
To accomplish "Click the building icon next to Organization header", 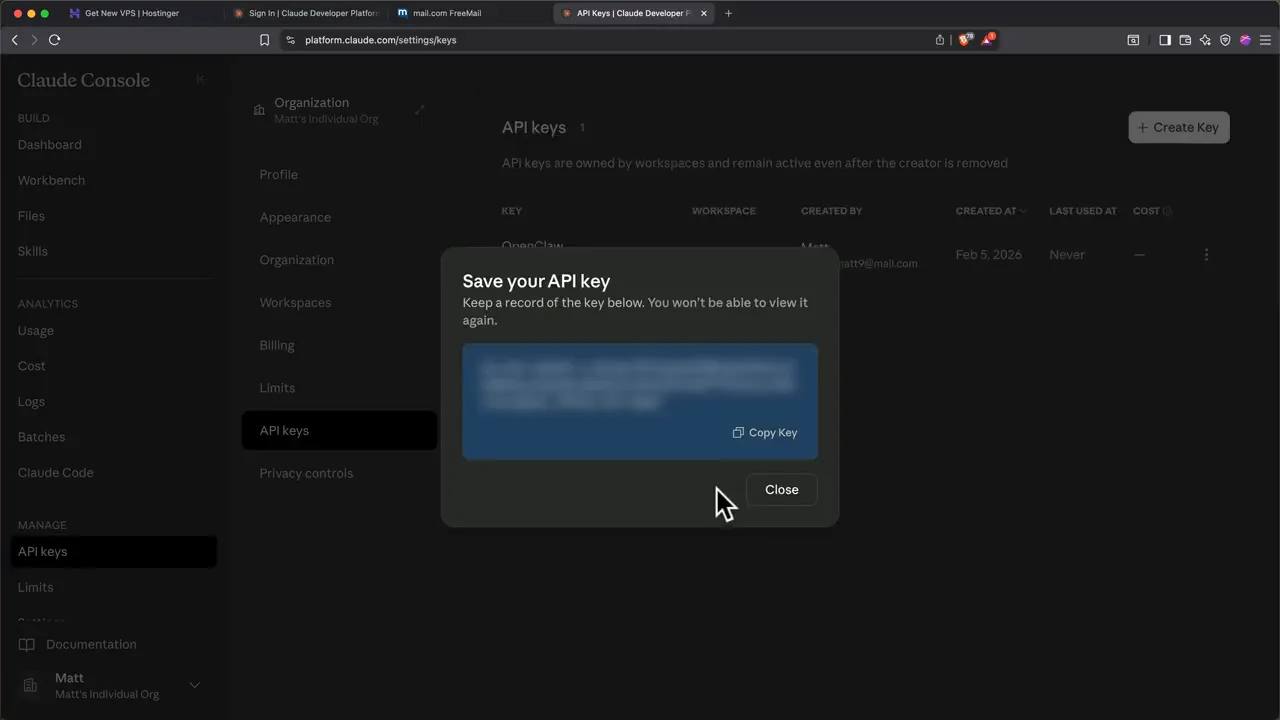I will [x=259, y=110].
